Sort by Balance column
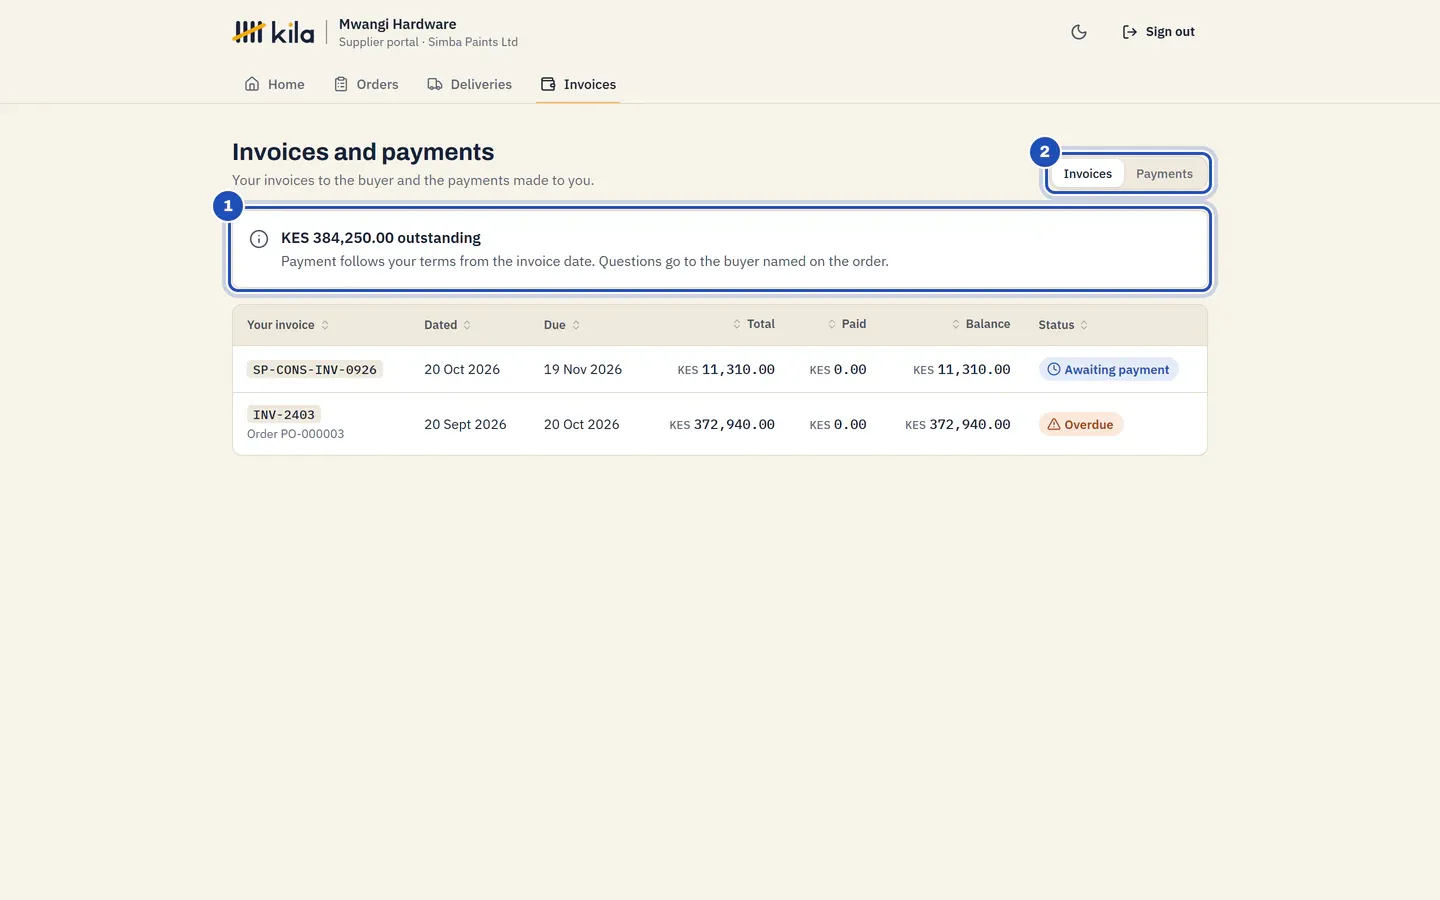1440x900 pixels. click(981, 324)
